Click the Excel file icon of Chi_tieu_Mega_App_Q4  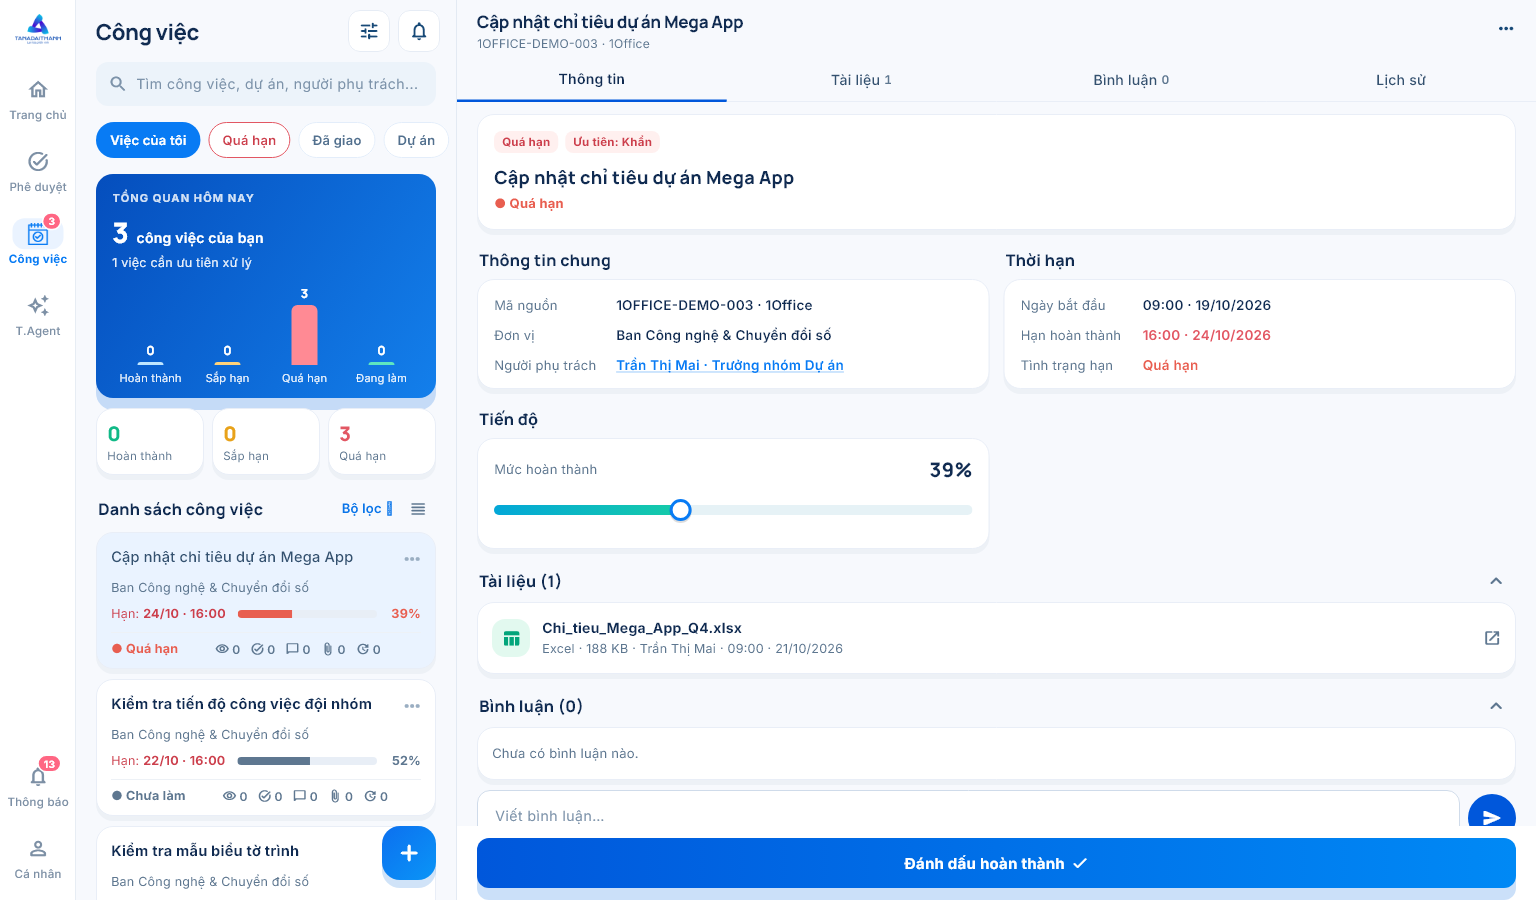(511, 638)
